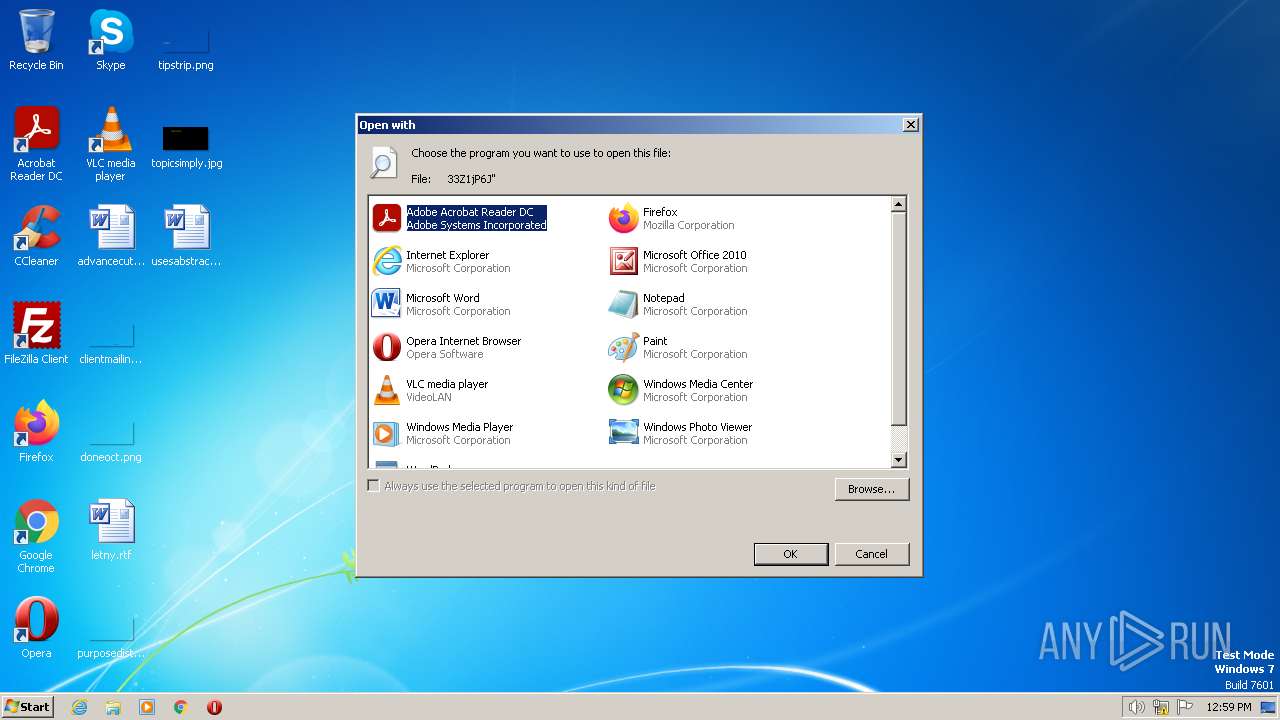
Task: Select the advancecut document on desktop
Action: coord(111,236)
